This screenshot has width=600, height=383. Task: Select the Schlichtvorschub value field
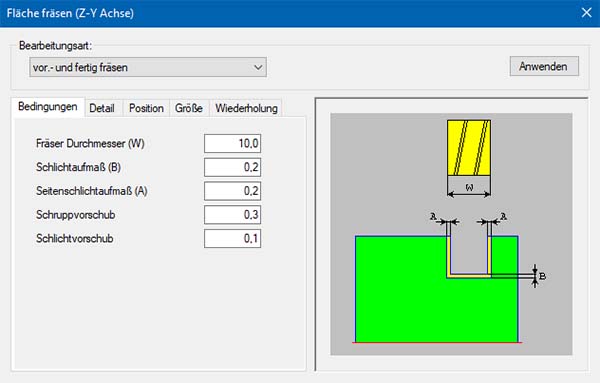tap(232, 238)
